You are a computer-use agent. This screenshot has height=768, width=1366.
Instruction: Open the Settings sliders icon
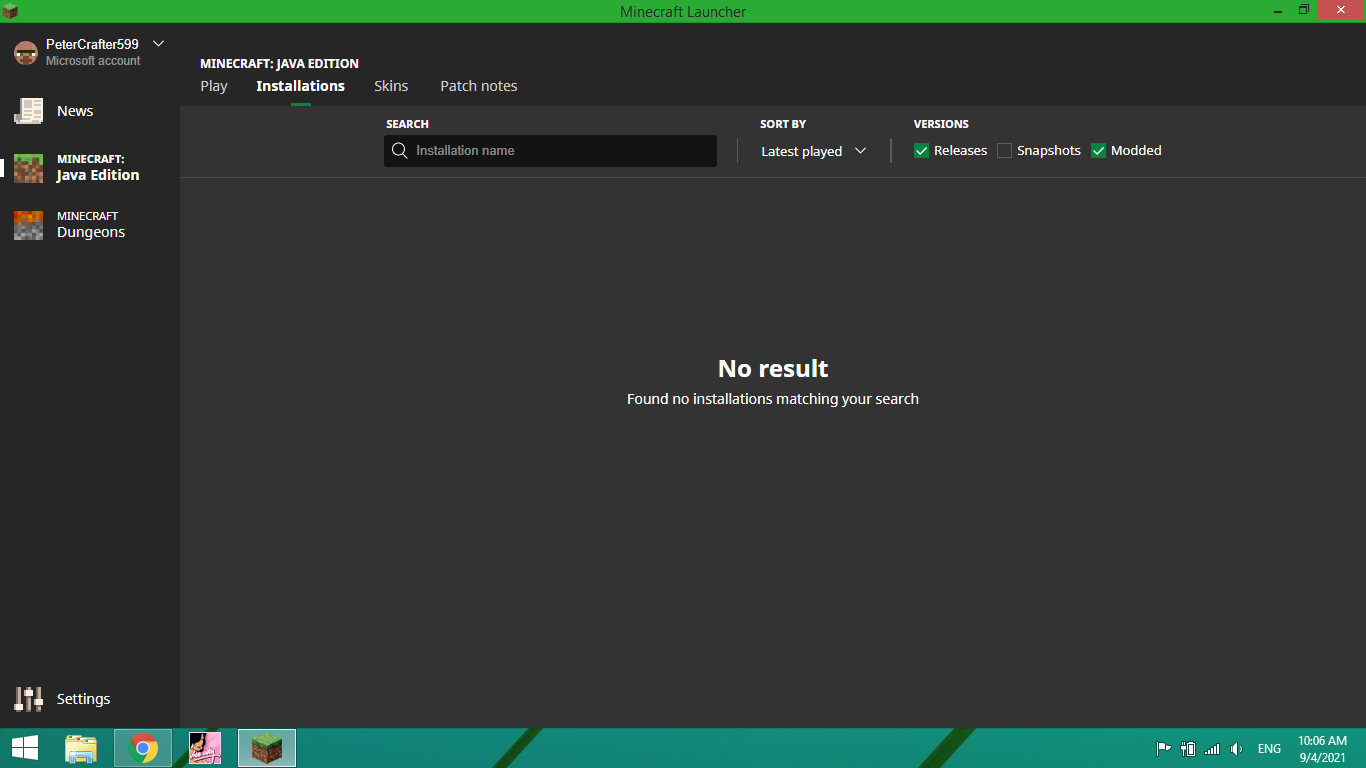(x=28, y=699)
